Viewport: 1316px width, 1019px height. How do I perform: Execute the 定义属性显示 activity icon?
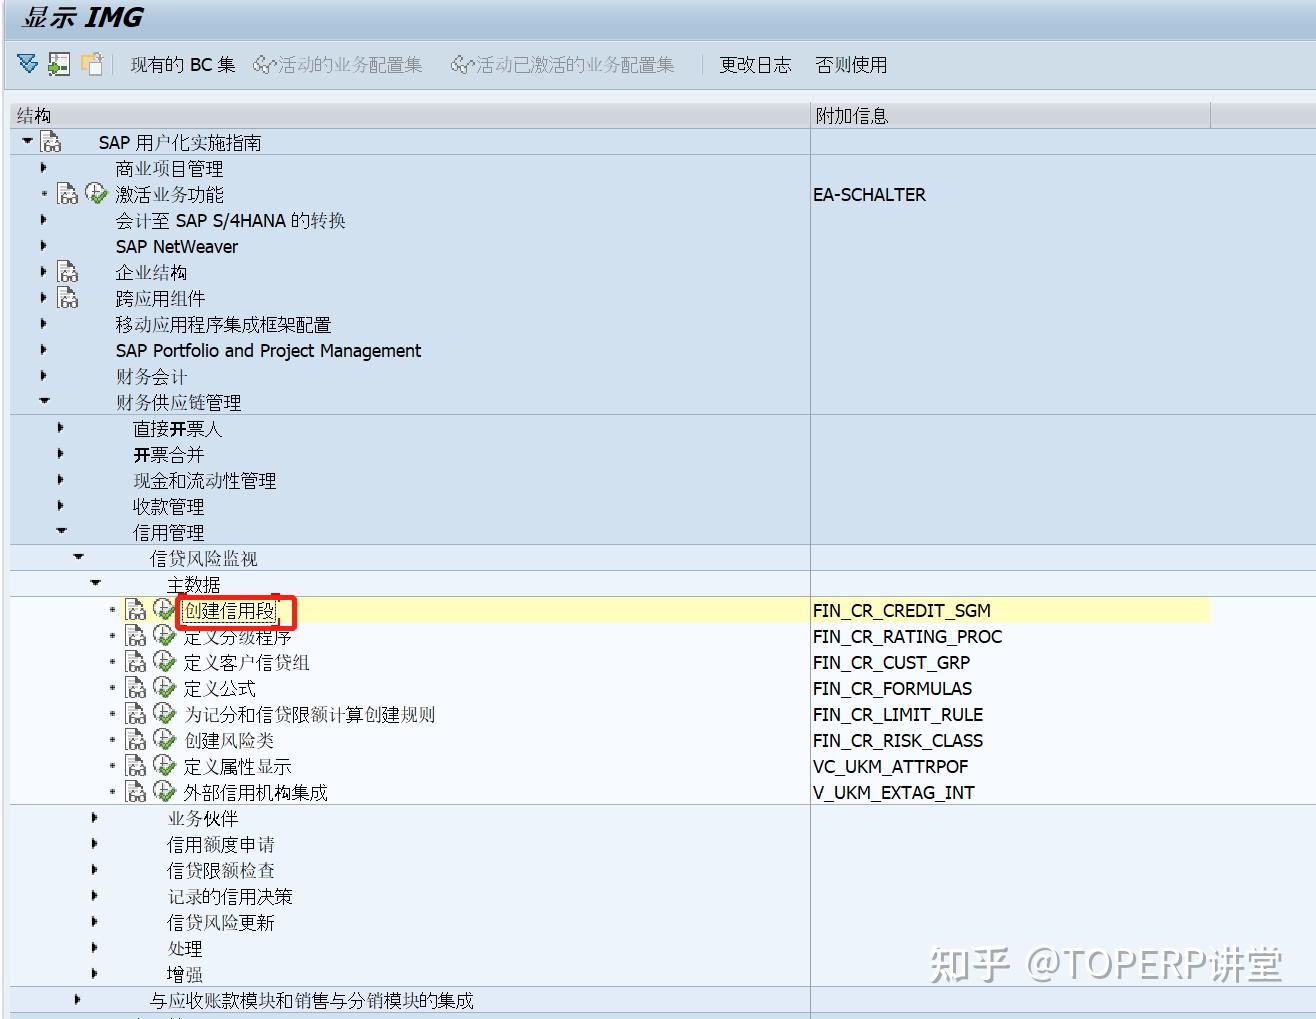tap(164, 765)
